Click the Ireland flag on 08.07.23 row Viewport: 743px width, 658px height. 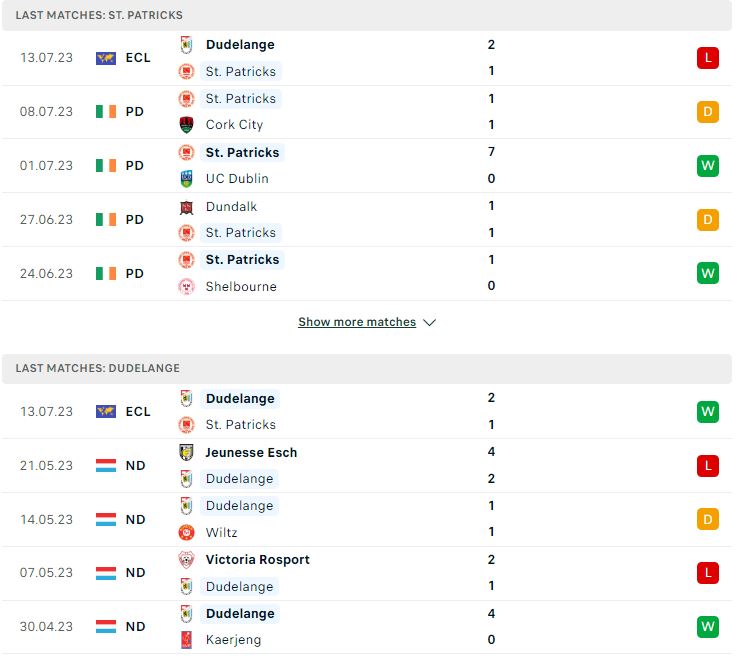click(x=106, y=112)
